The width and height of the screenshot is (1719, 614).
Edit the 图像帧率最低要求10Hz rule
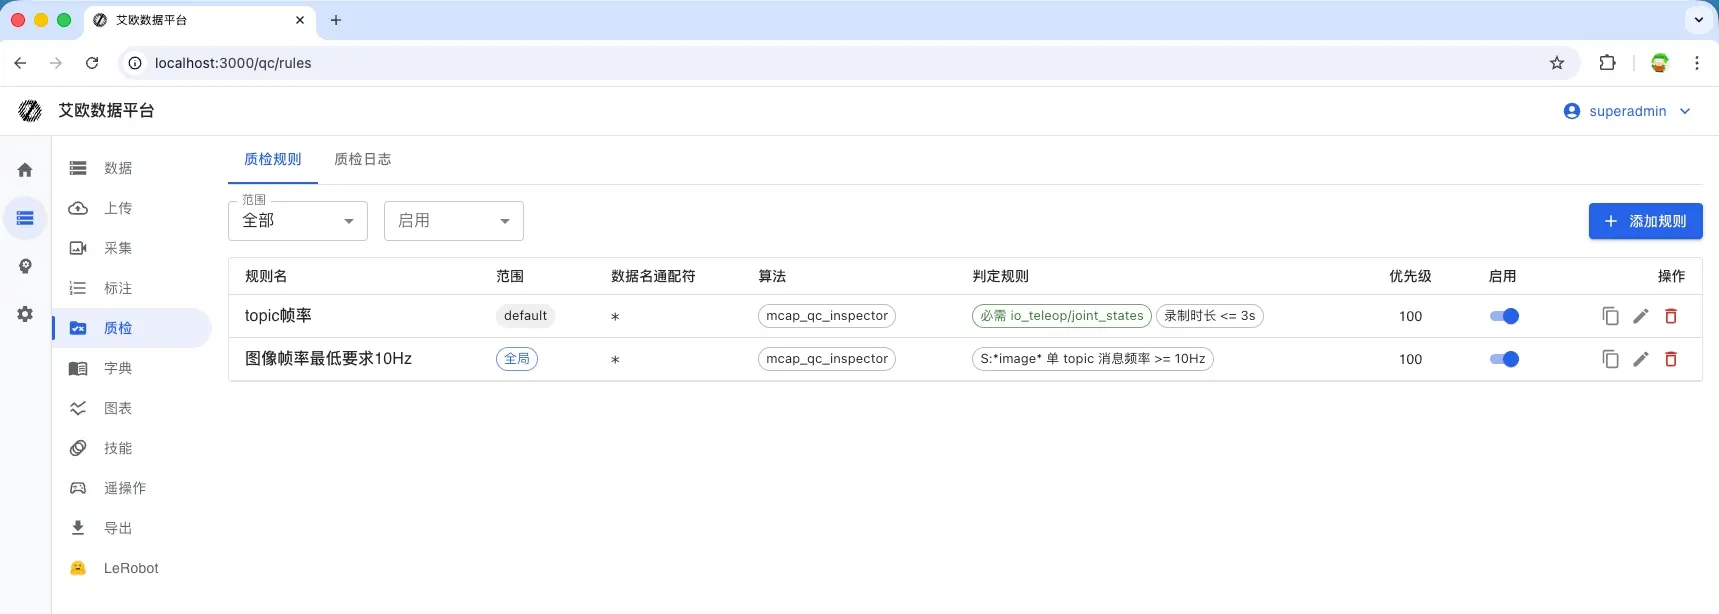[x=1640, y=359]
